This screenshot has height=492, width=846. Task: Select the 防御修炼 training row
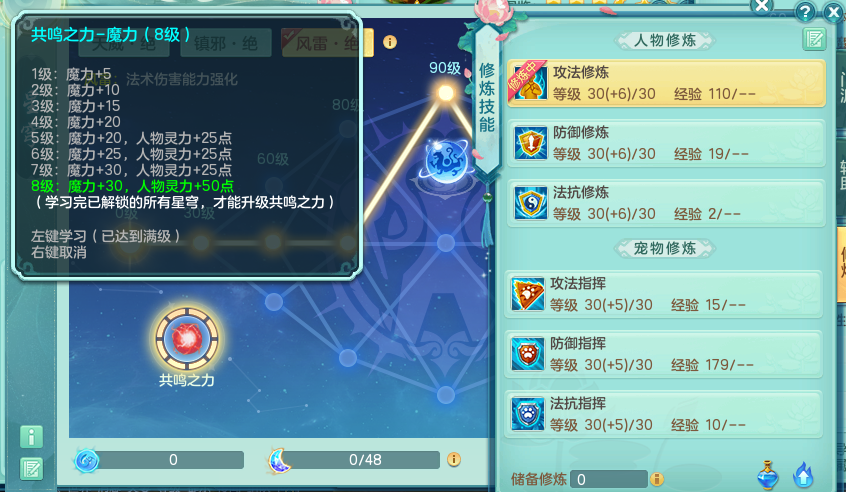tap(666, 143)
